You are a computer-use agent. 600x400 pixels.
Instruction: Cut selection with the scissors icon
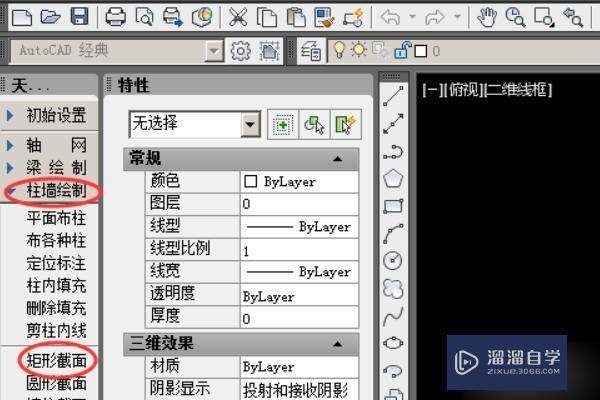[238, 17]
